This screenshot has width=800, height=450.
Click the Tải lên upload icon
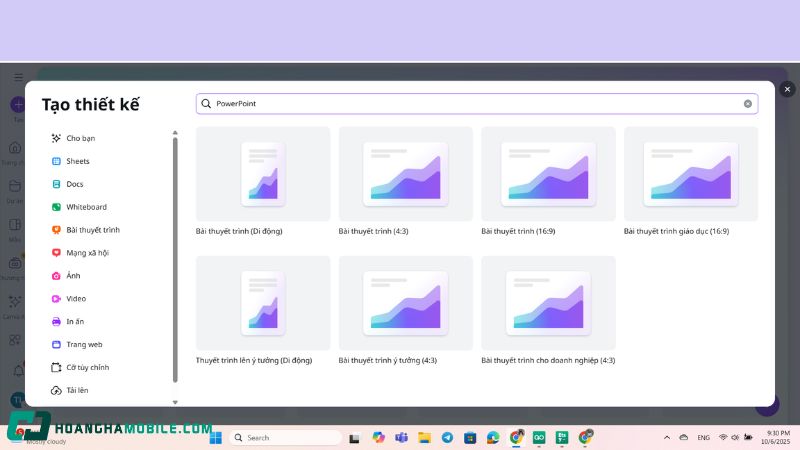(x=56, y=390)
